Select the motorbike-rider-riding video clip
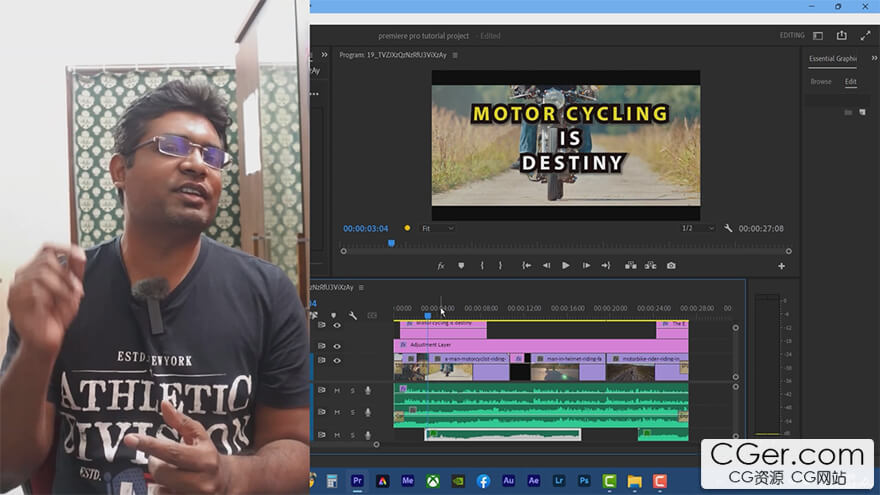The image size is (880, 495). click(647, 366)
